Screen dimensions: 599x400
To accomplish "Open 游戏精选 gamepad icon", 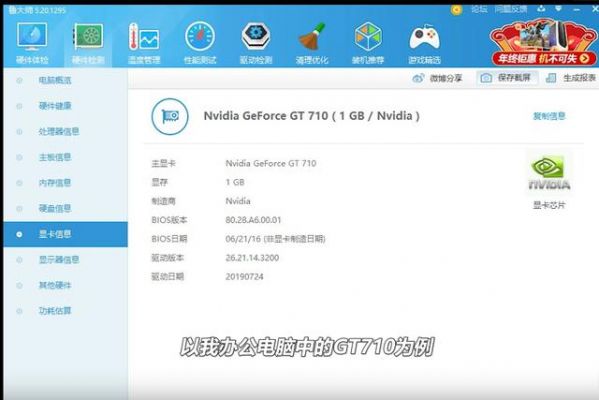I will pyautogui.click(x=424, y=37).
